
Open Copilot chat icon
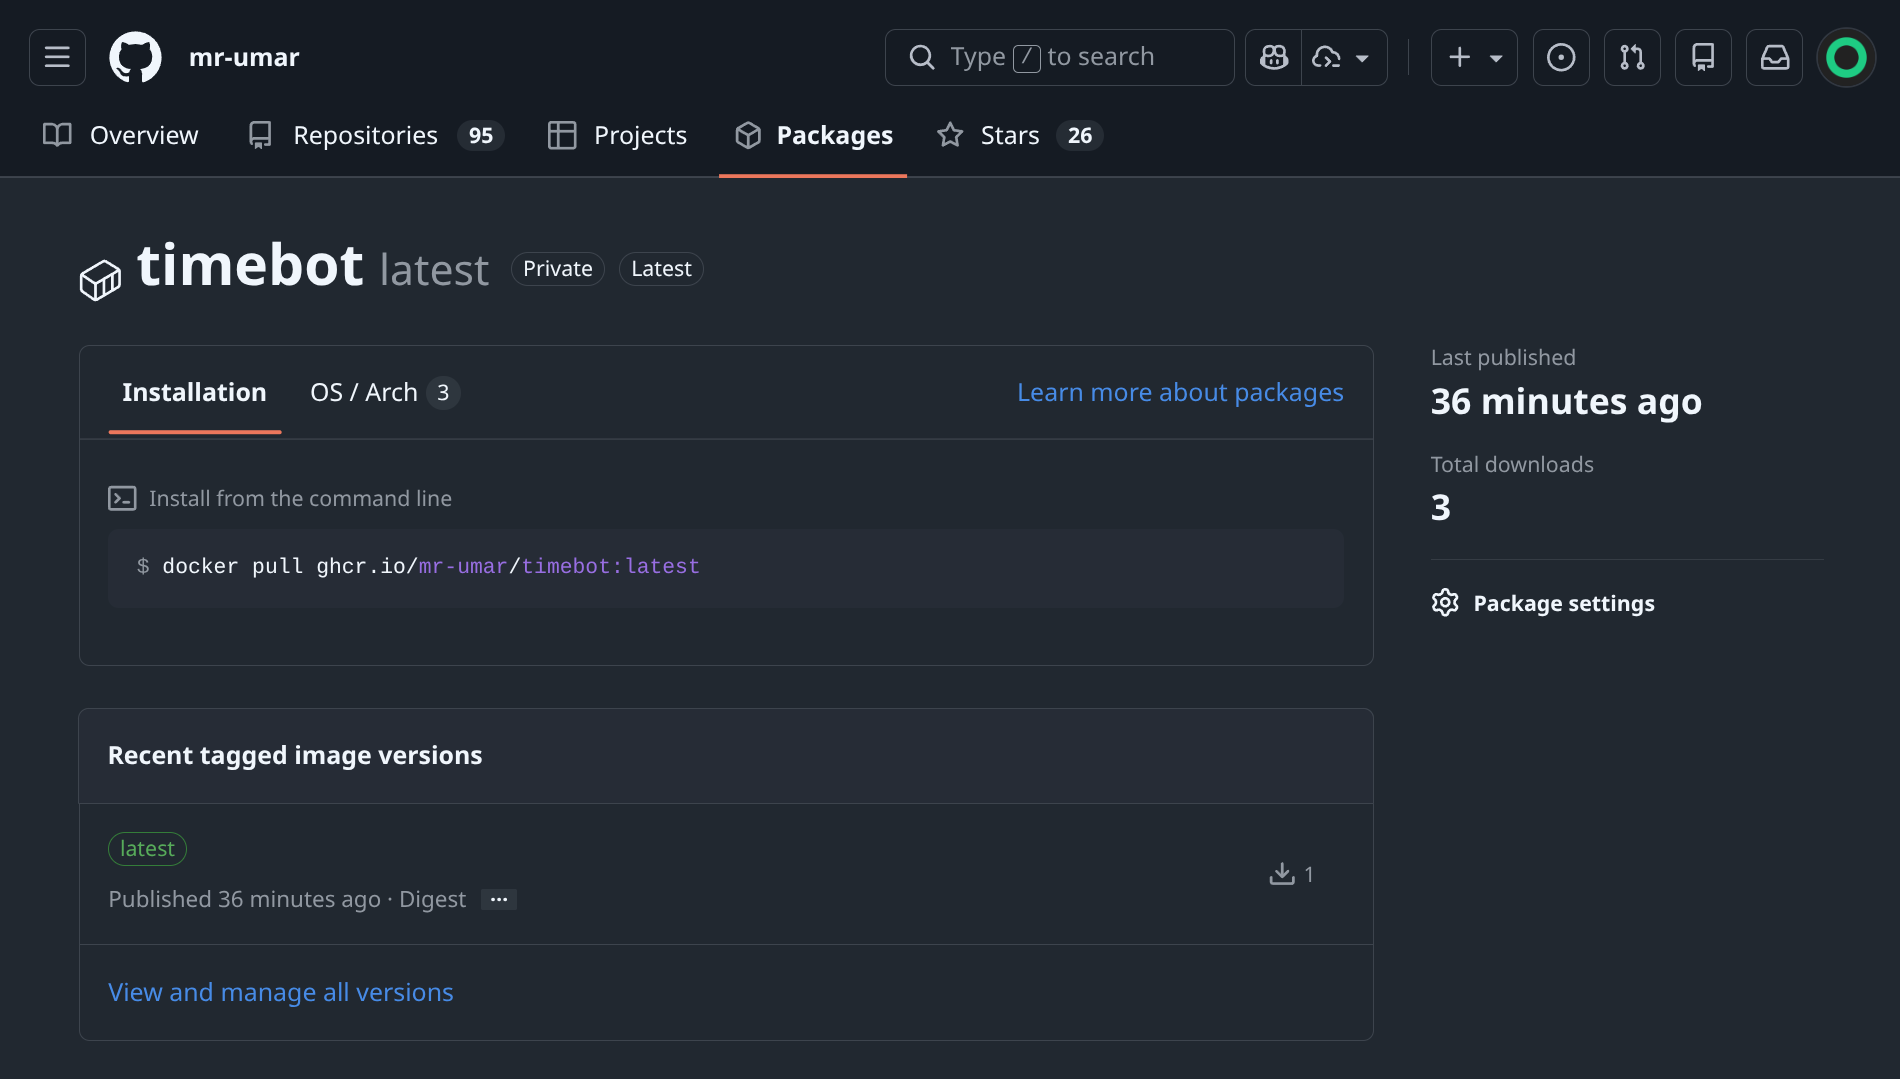(1273, 57)
